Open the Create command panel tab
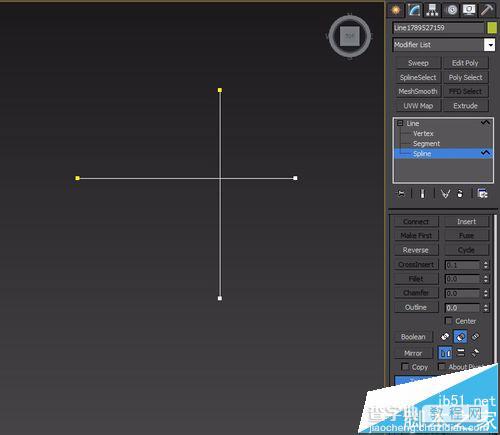This screenshot has height=435, width=500. click(396, 10)
